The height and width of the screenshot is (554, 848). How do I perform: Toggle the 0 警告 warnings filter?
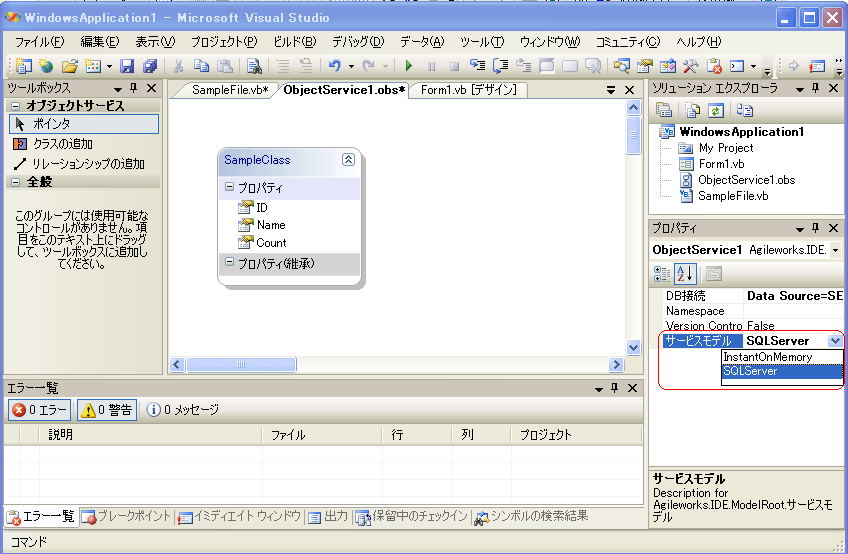(107, 410)
